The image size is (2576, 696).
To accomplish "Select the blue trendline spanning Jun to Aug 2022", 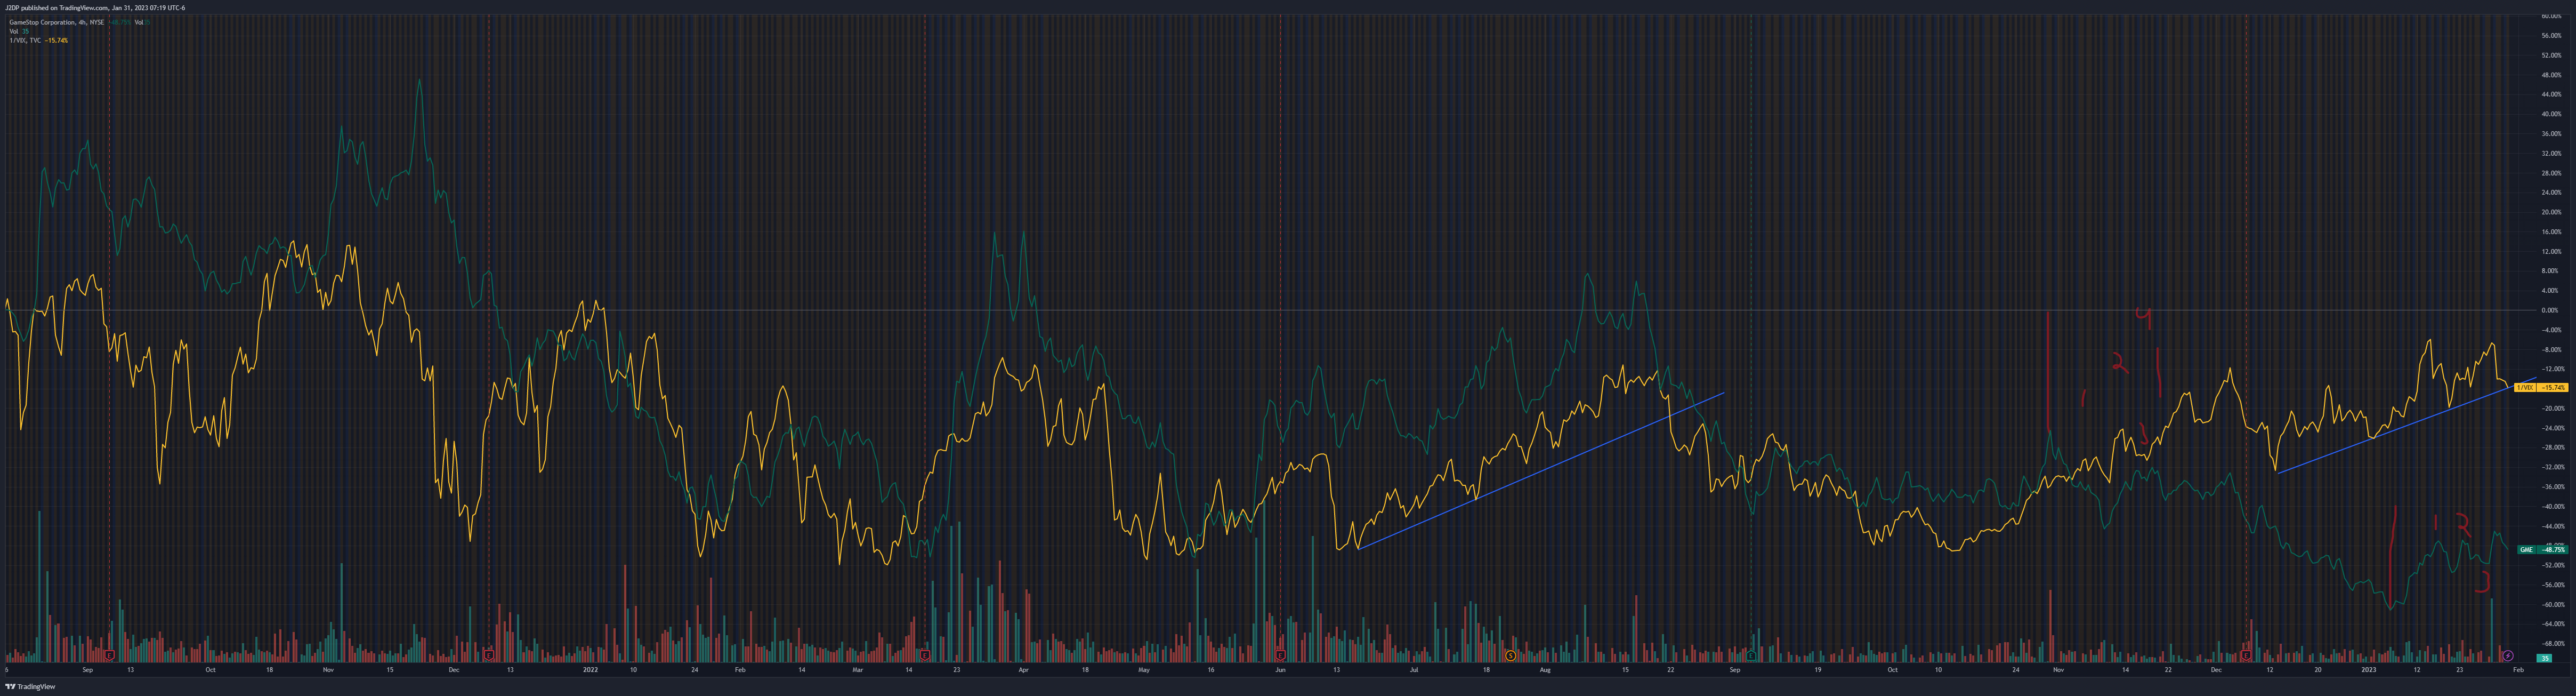I will pos(1541,470).
